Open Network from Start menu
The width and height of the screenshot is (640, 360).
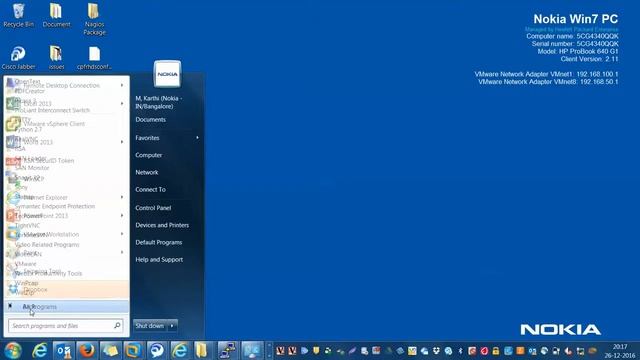pyautogui.click(x=147, y=172)
